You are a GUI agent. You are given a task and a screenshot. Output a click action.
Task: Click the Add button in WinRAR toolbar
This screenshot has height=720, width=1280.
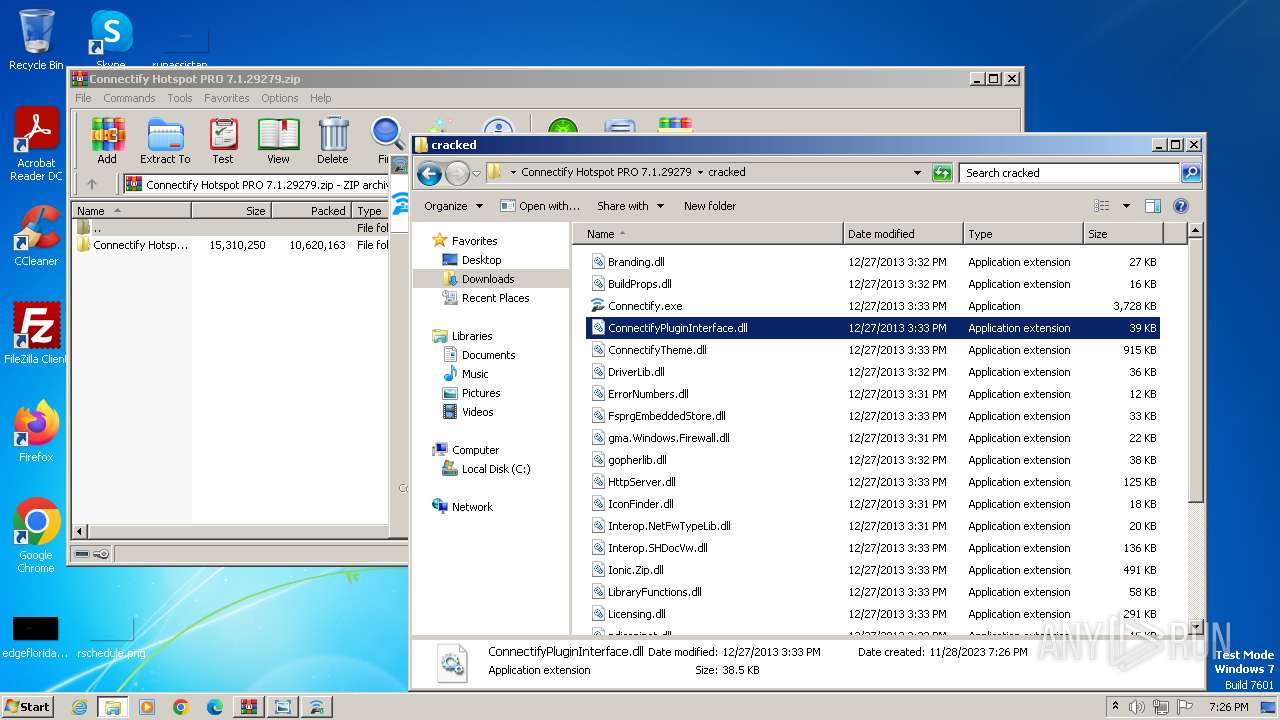(107, 140)
